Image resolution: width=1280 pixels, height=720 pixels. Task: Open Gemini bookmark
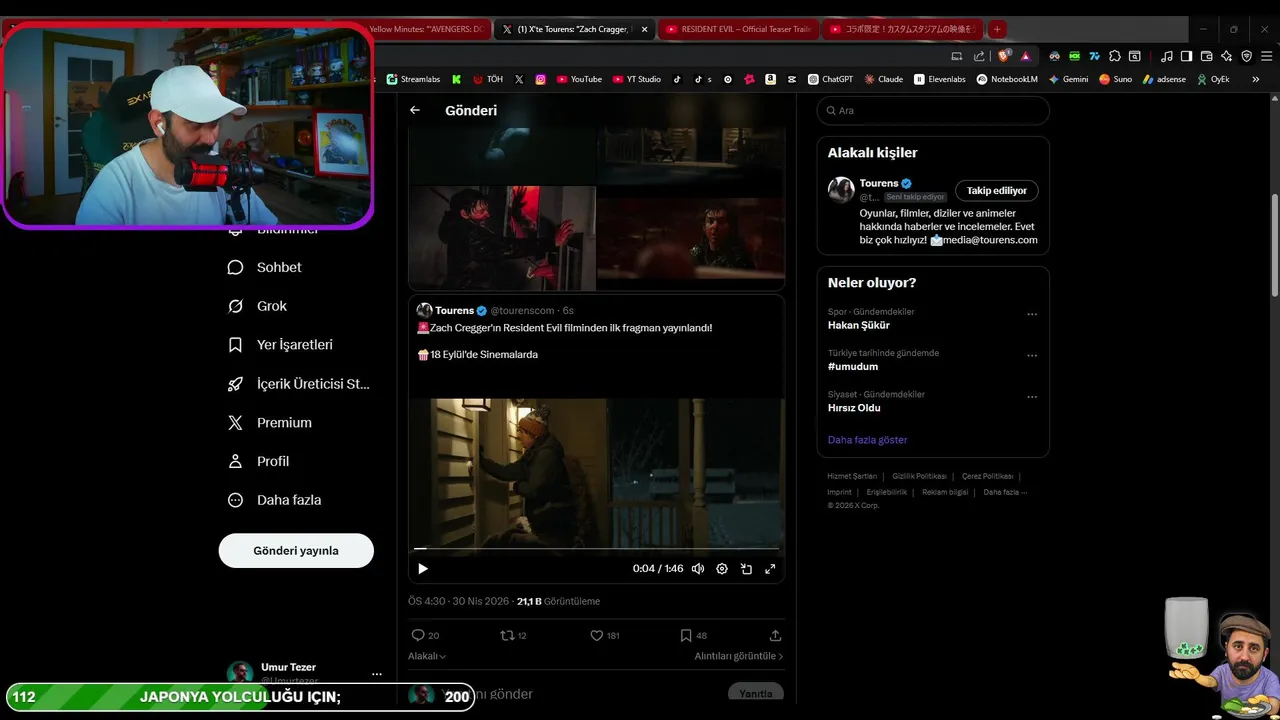(1068, 79)
